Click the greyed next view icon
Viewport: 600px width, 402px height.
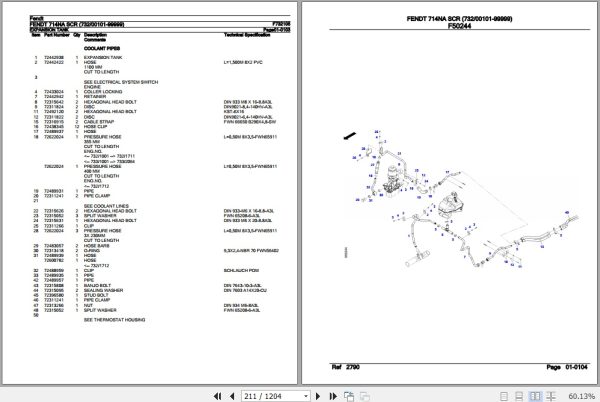(365, 396)
